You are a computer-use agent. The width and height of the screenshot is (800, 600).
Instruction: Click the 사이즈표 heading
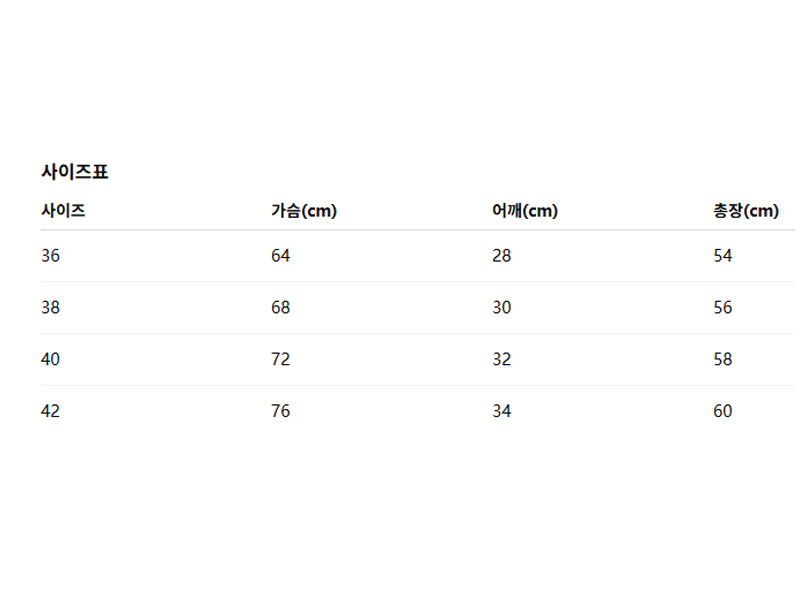click(74, 172)
